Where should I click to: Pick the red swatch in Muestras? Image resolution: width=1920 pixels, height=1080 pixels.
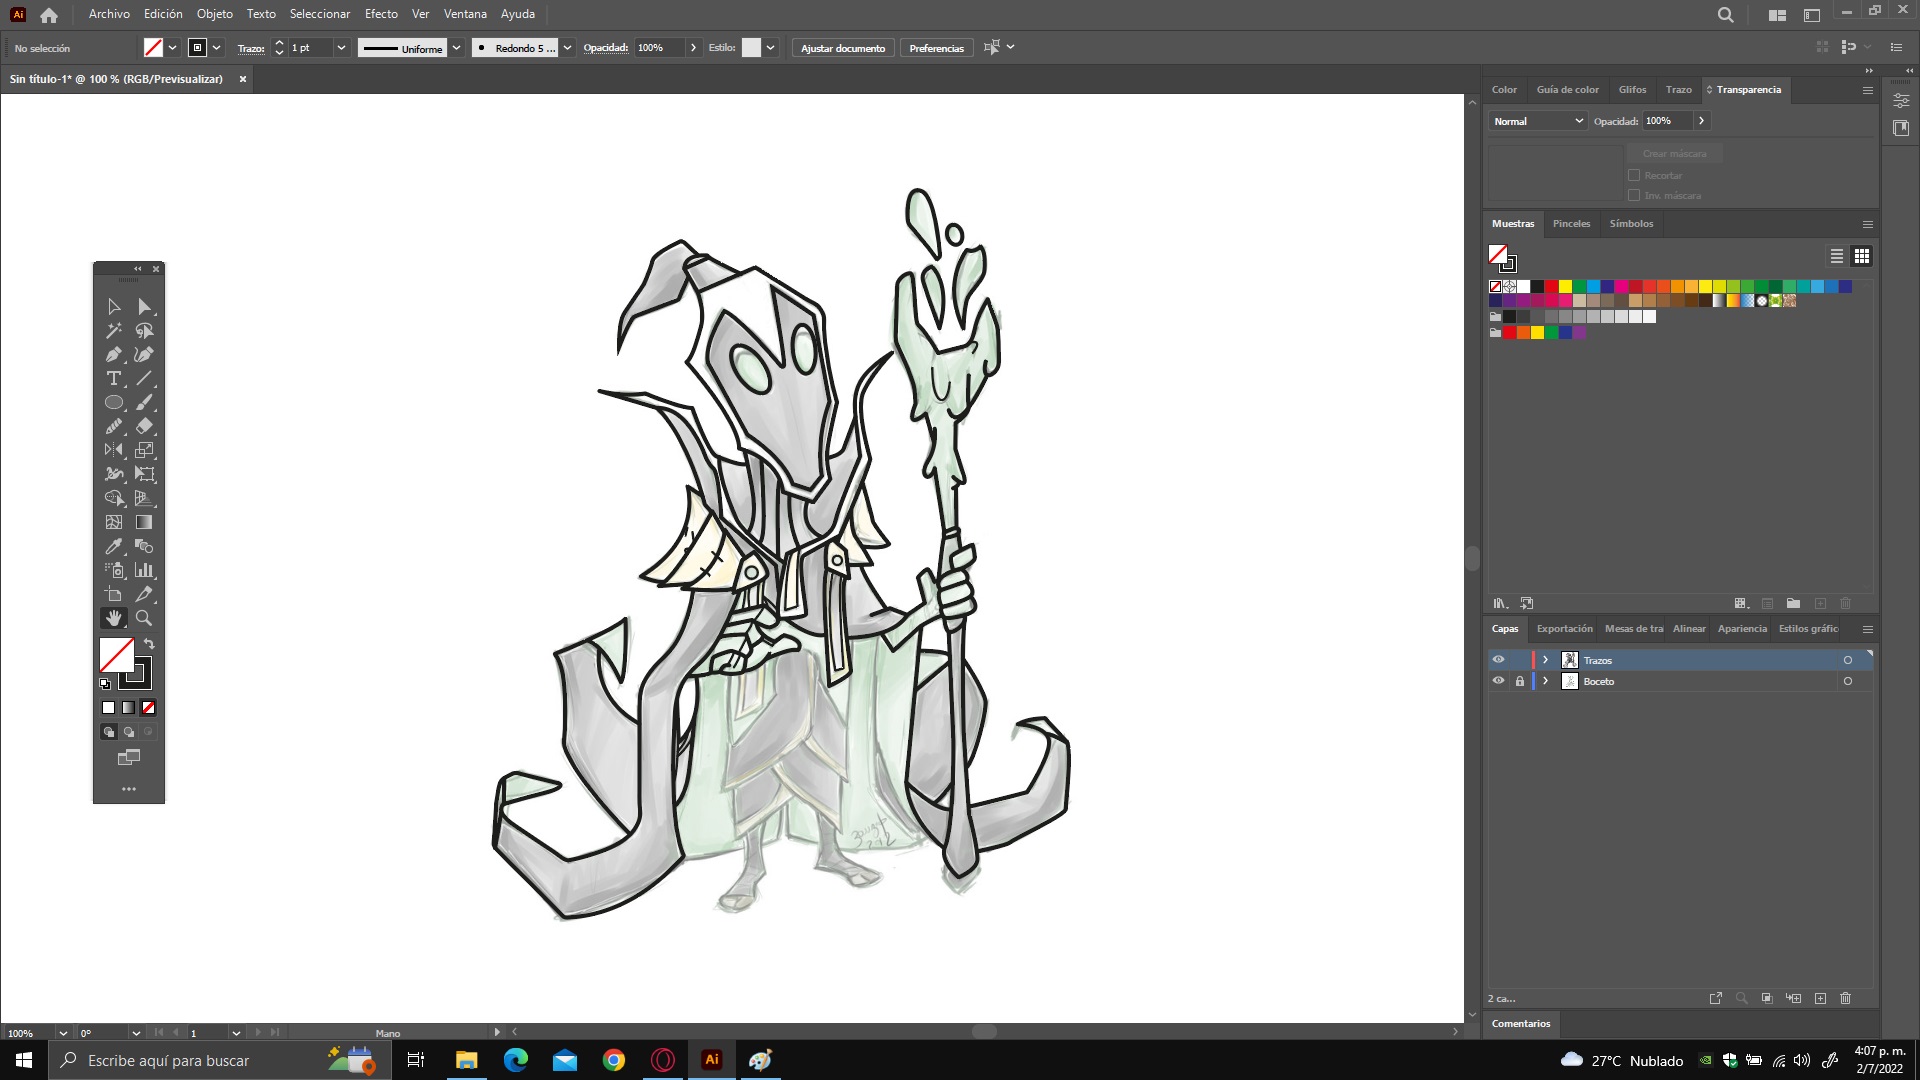click(1551, 287)
